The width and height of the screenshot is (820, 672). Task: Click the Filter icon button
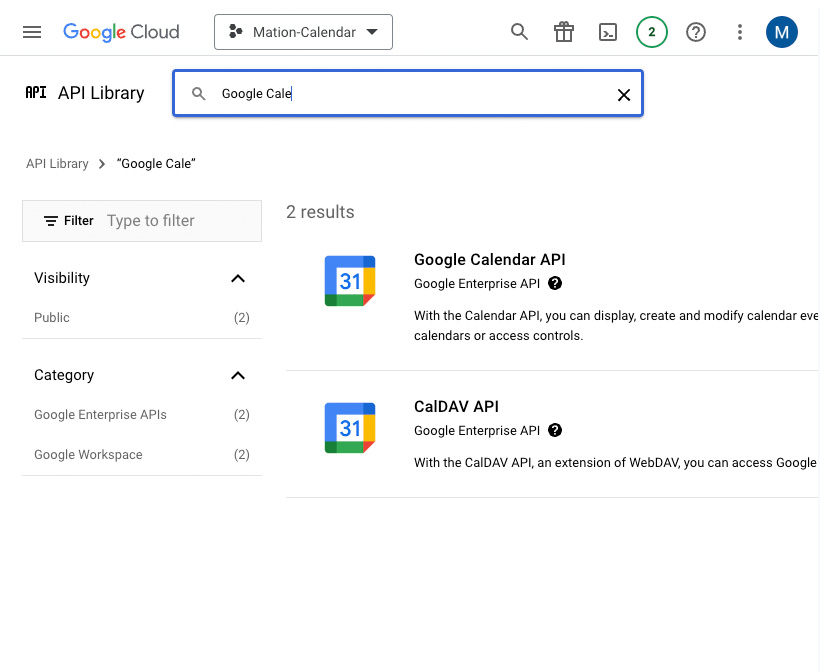click(69, 221)
